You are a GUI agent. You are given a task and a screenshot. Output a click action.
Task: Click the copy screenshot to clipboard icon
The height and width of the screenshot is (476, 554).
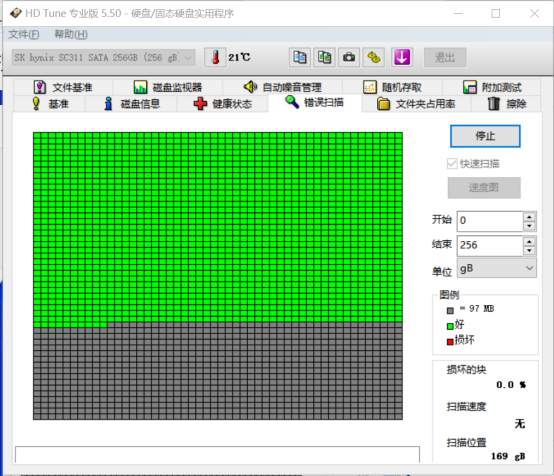(324, 57)
